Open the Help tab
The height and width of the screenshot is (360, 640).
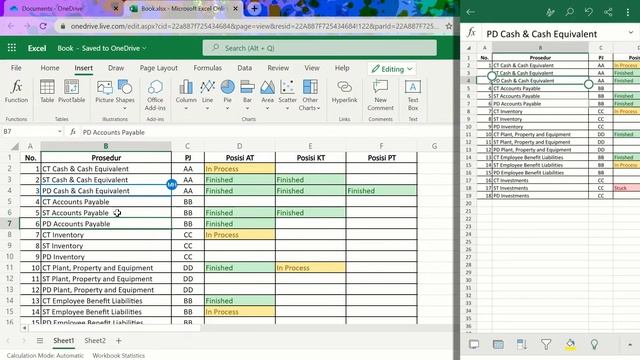click(342, 68)
